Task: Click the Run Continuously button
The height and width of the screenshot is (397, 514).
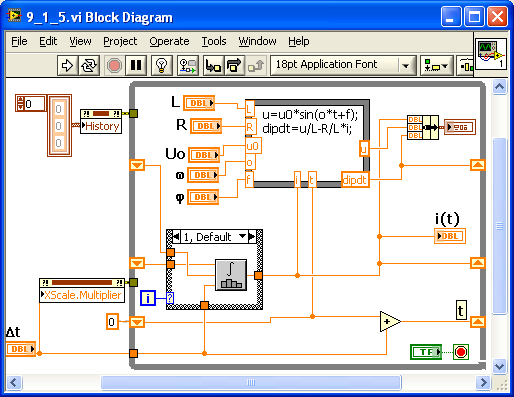Action: [x=89, y=65]
